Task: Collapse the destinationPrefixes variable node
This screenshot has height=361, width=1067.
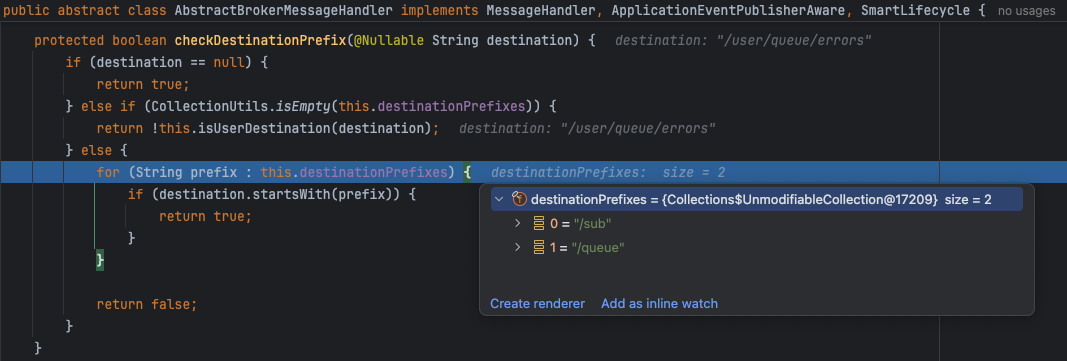Action: pyautogui.click(x=499, y=199)
